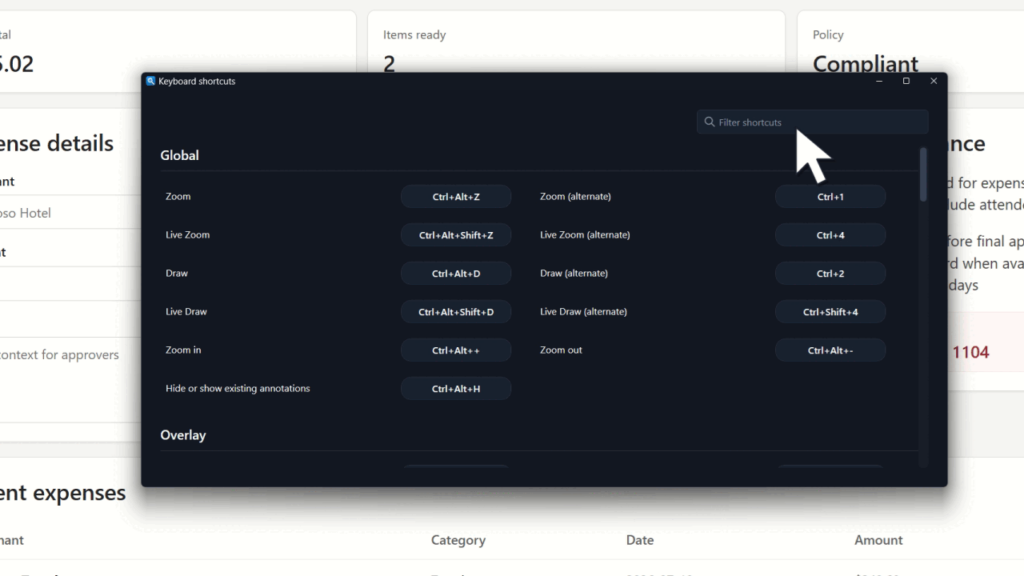
Task: Click the Keyboard shortcuts title text
Action: click(197, 81)
